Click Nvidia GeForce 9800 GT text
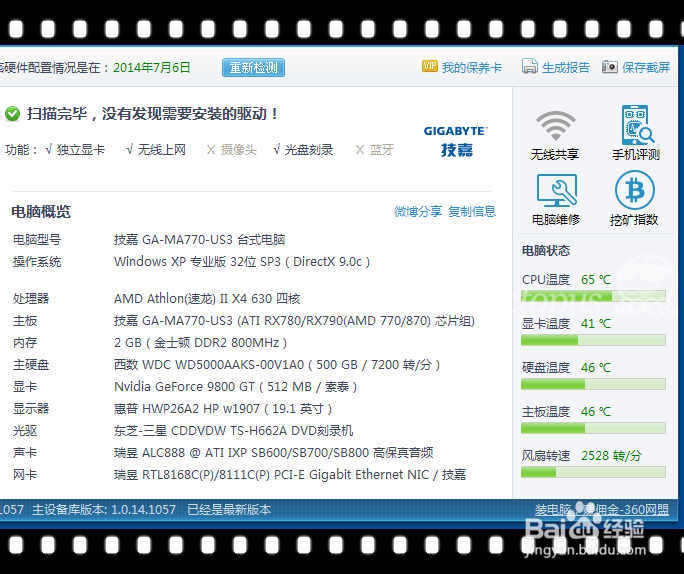 coord(236,387)
